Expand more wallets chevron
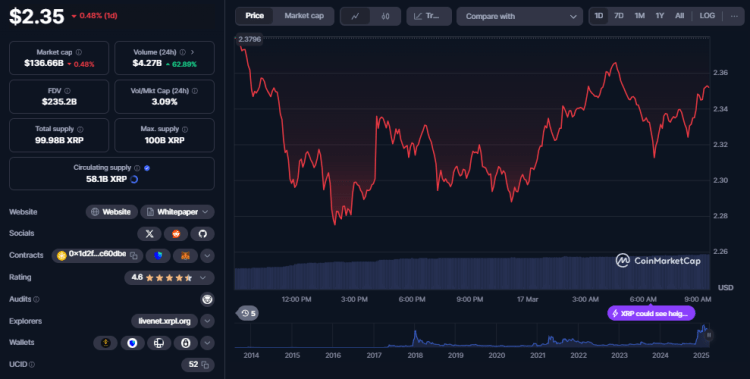This screenshot has width=750, height=379. (x=207, y=343)
